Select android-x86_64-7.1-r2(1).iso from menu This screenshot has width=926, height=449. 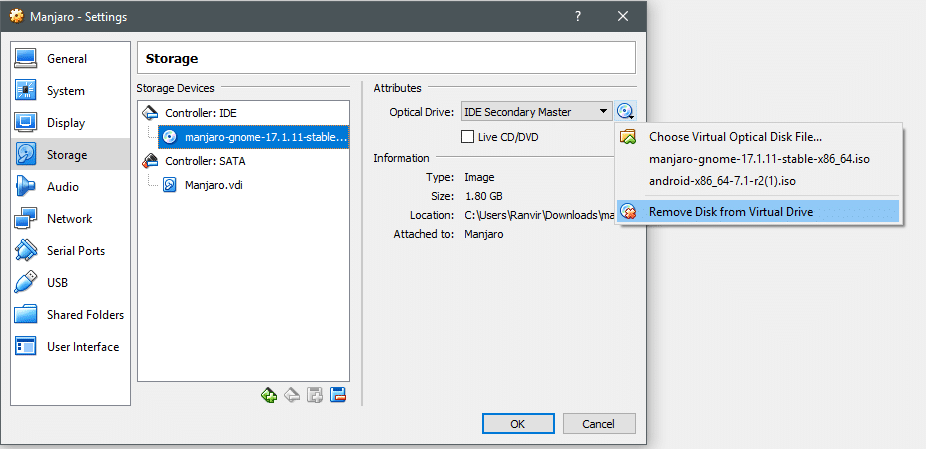[x=758, y=181]
